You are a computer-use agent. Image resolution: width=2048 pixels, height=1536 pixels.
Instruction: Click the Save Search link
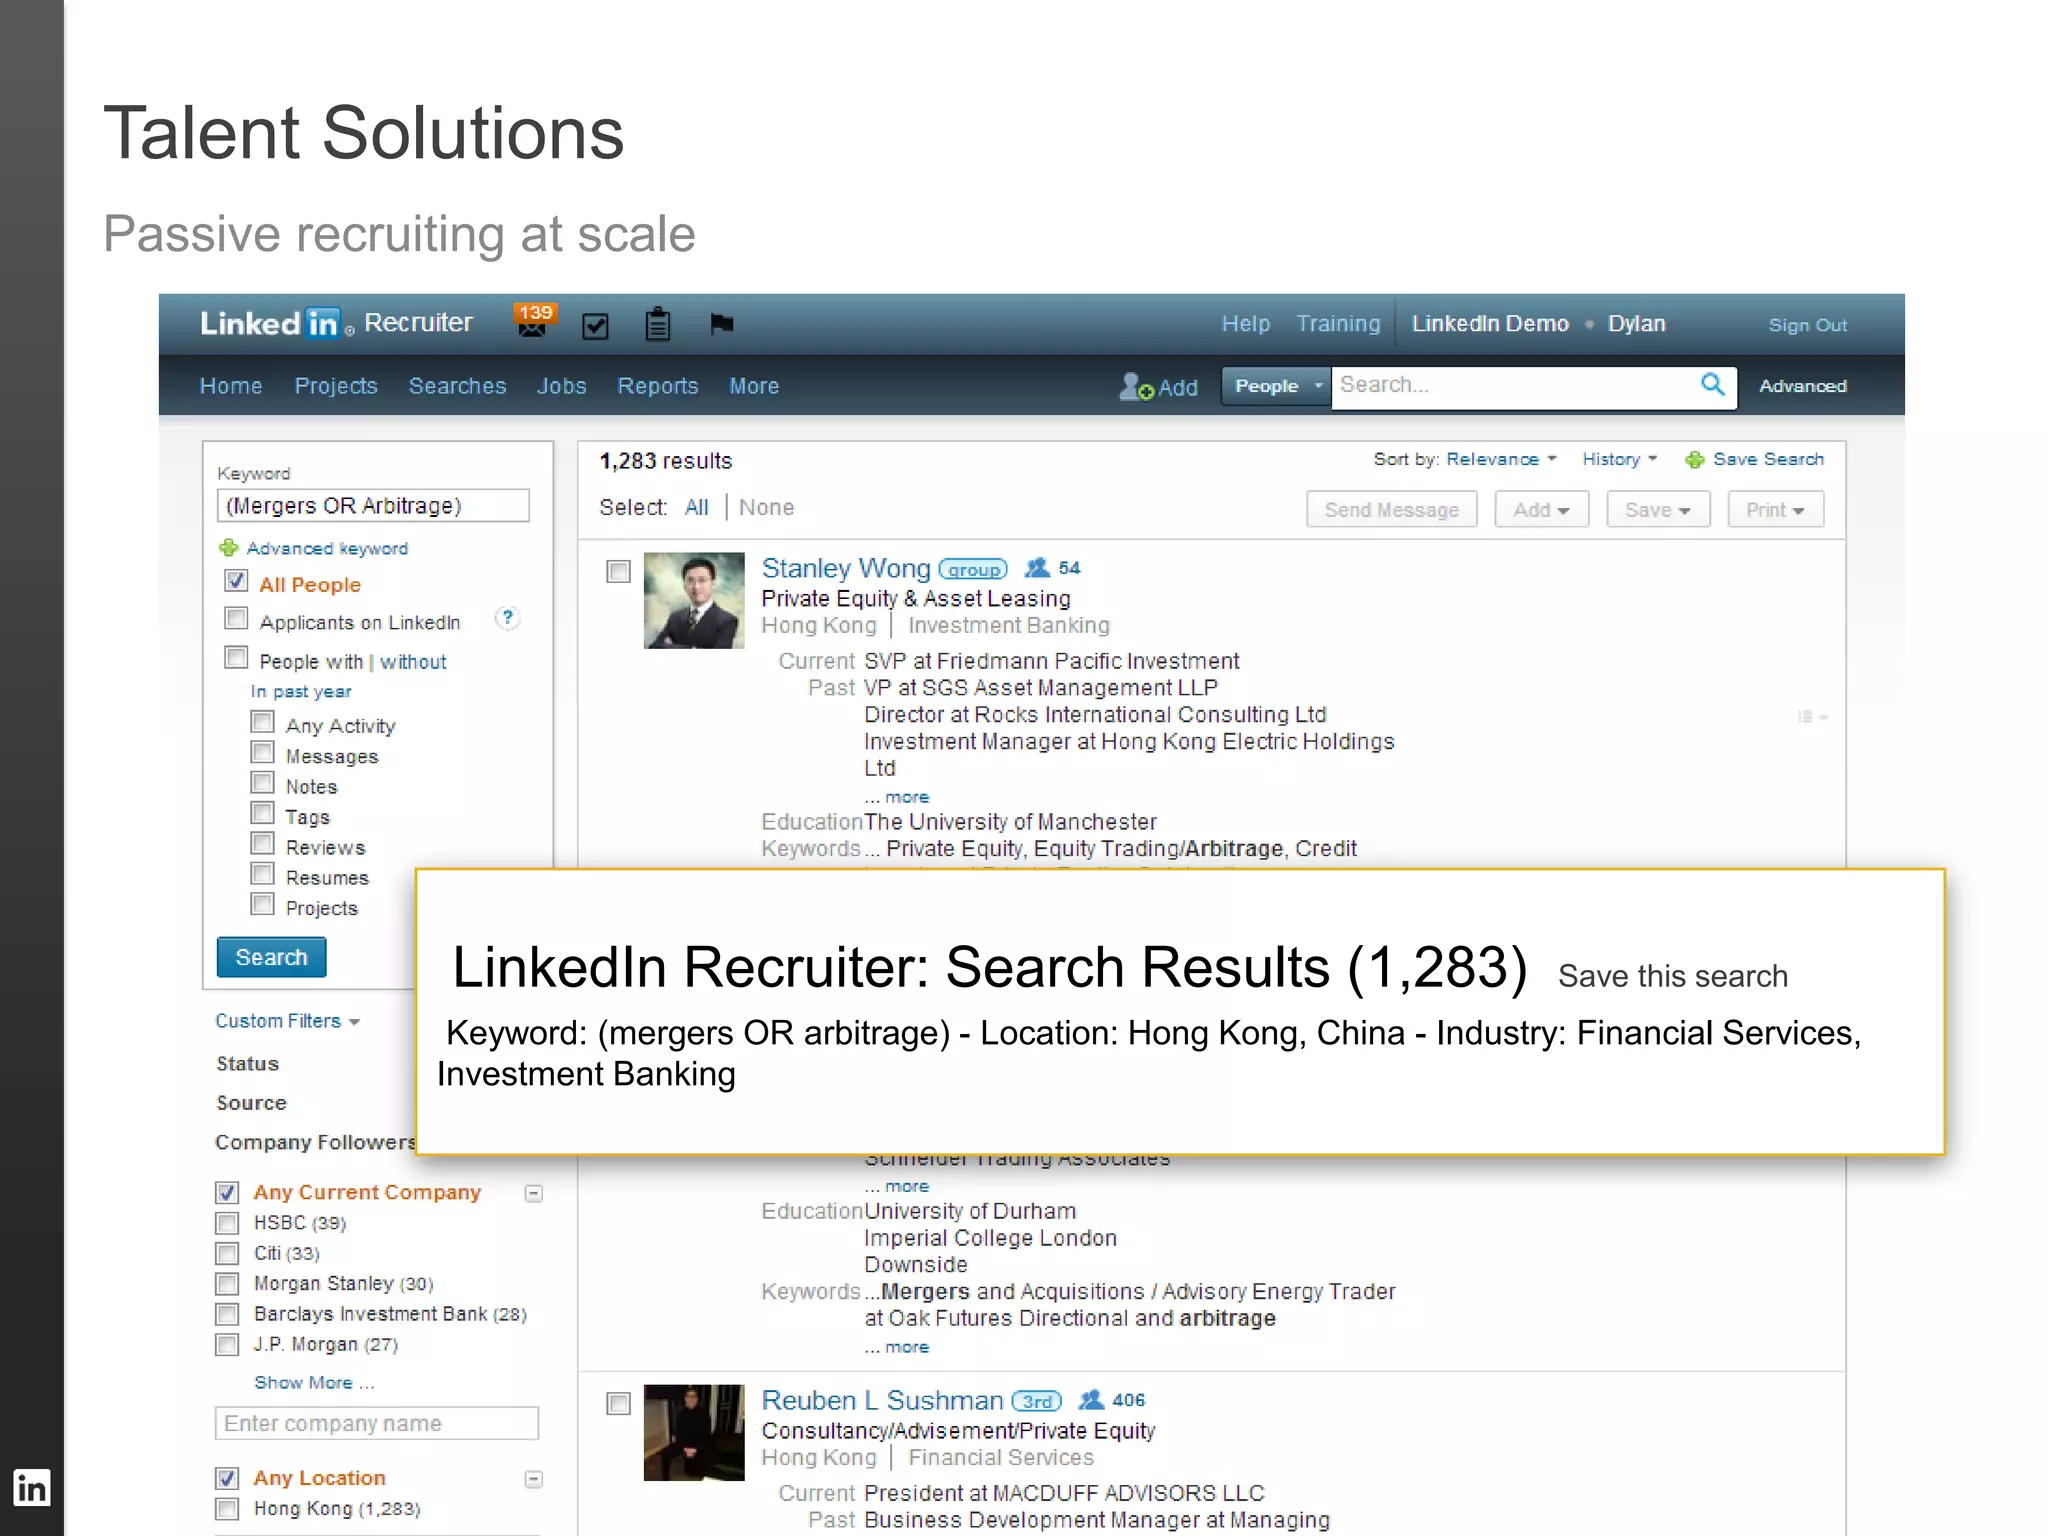[1768, 459]
